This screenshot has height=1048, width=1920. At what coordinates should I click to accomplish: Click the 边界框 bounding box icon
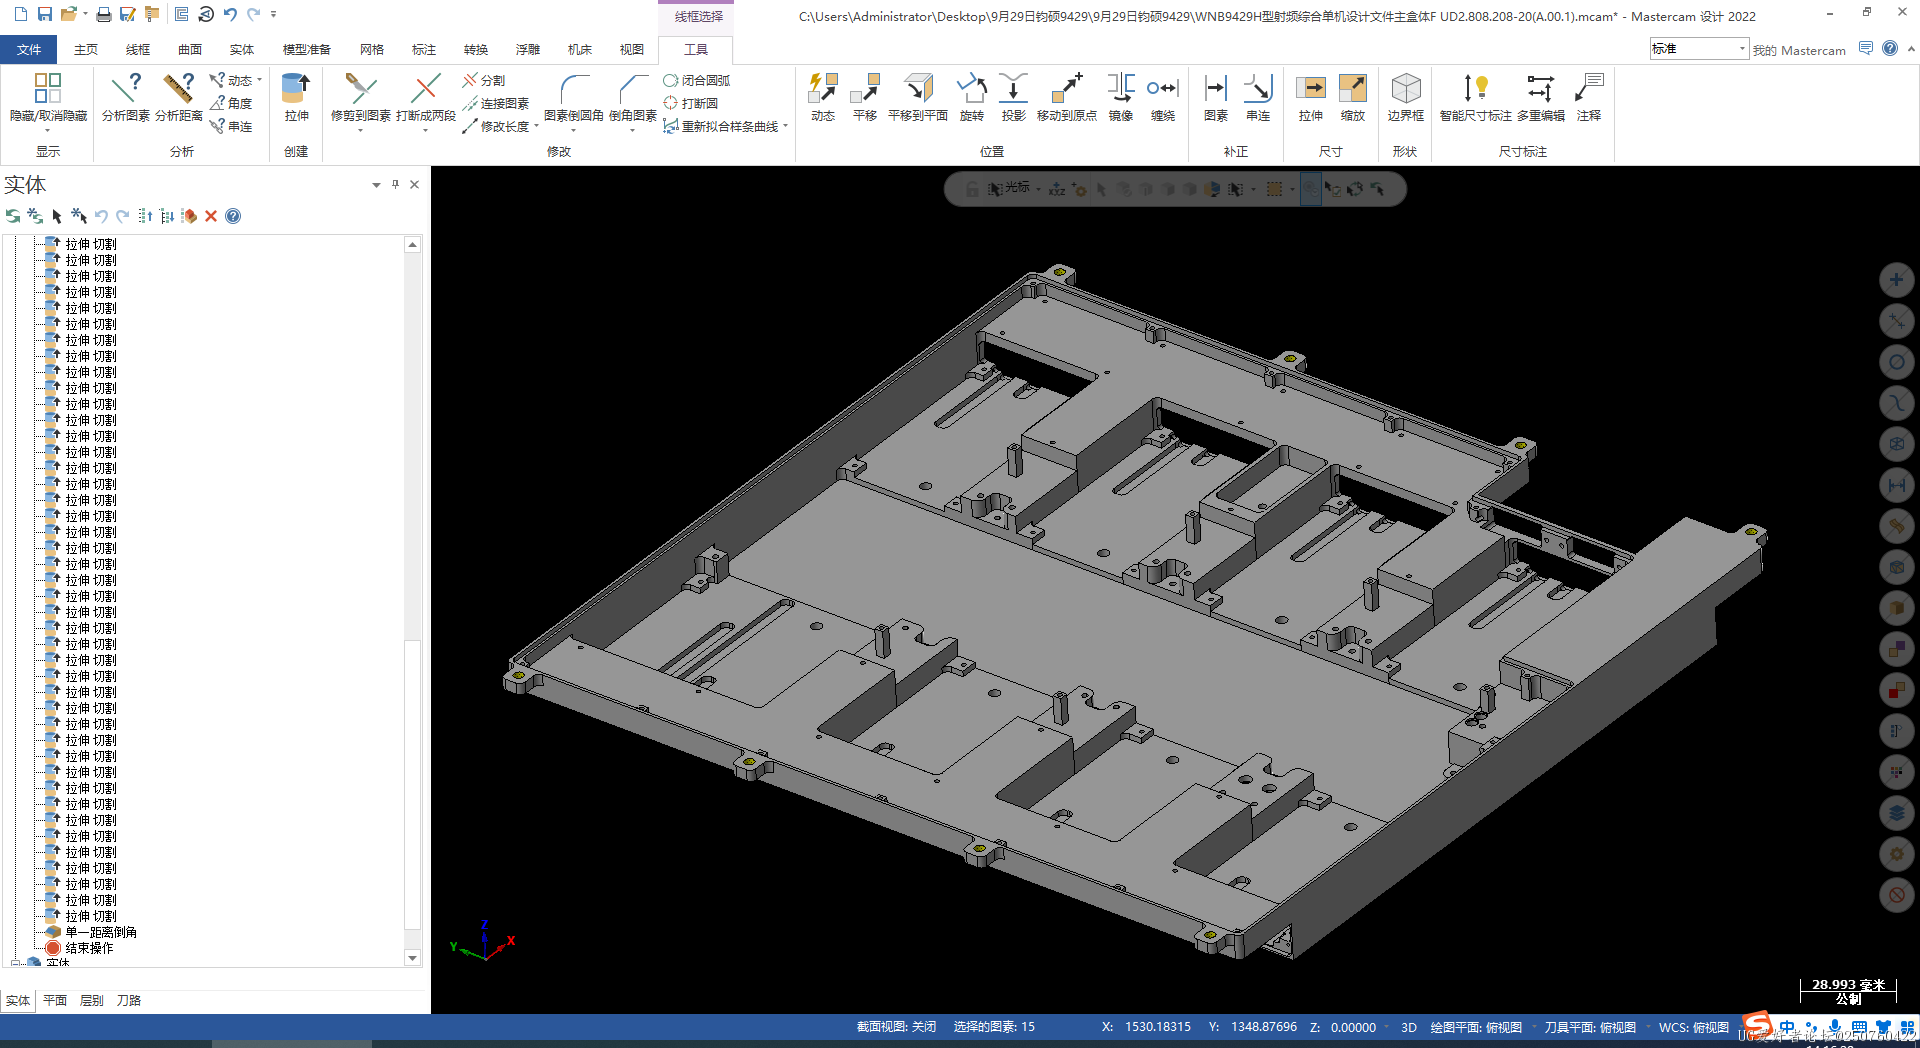[1405, 97]
